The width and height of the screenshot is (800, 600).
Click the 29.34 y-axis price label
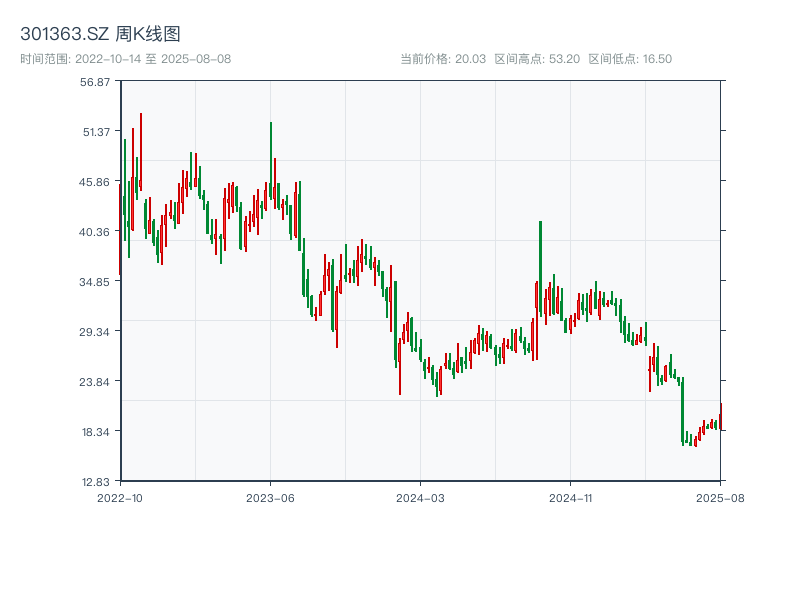click(x=96, y=332)
